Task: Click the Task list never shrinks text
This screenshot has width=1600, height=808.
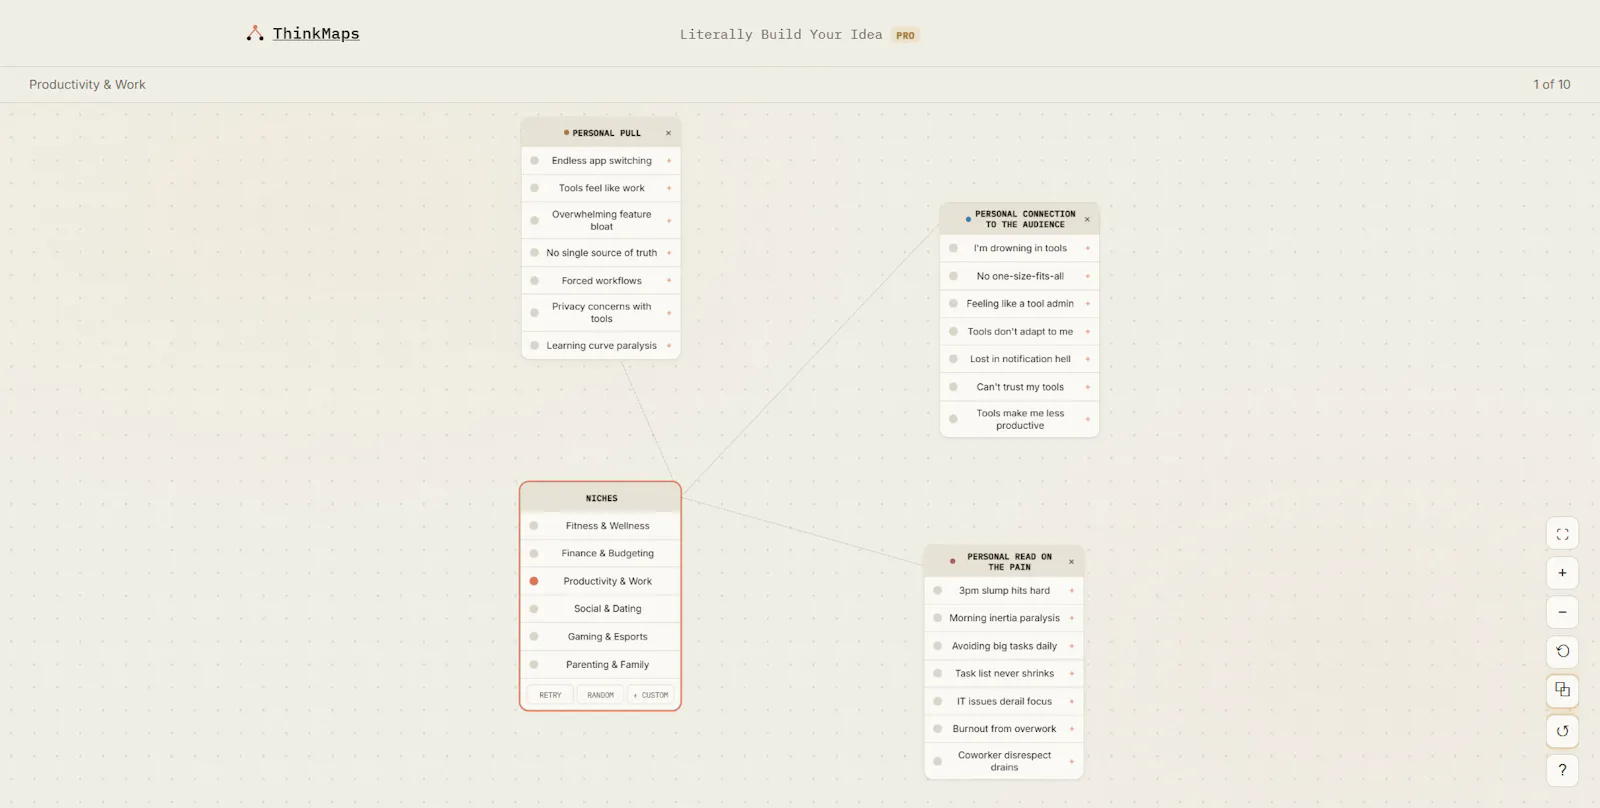Action: click(x=1004, y=674)
